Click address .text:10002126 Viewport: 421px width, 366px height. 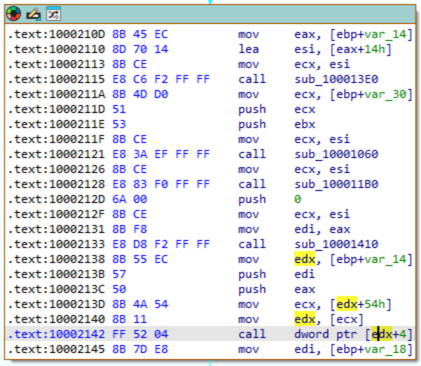[56, 169]
